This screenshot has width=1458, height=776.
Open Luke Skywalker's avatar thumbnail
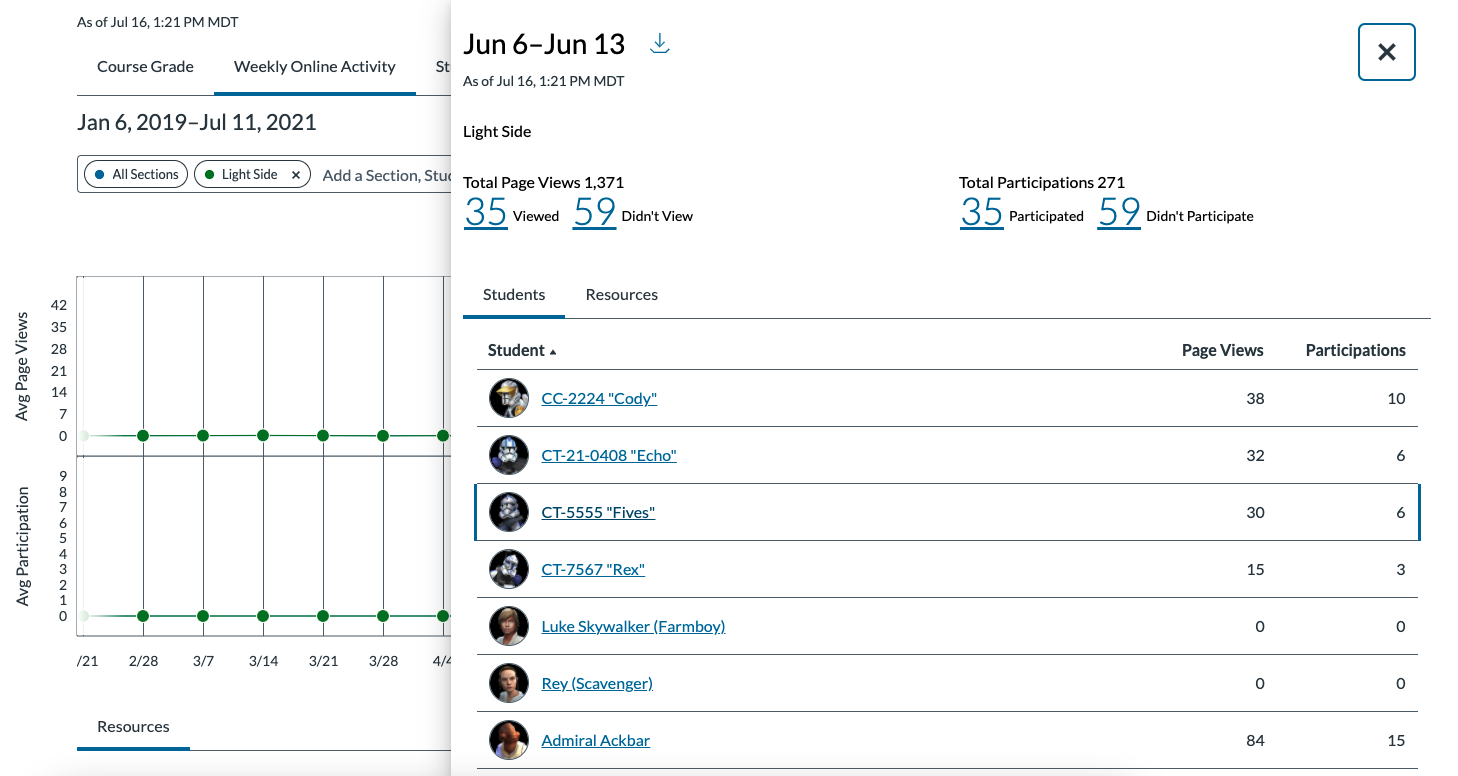(x=509, y=626)
